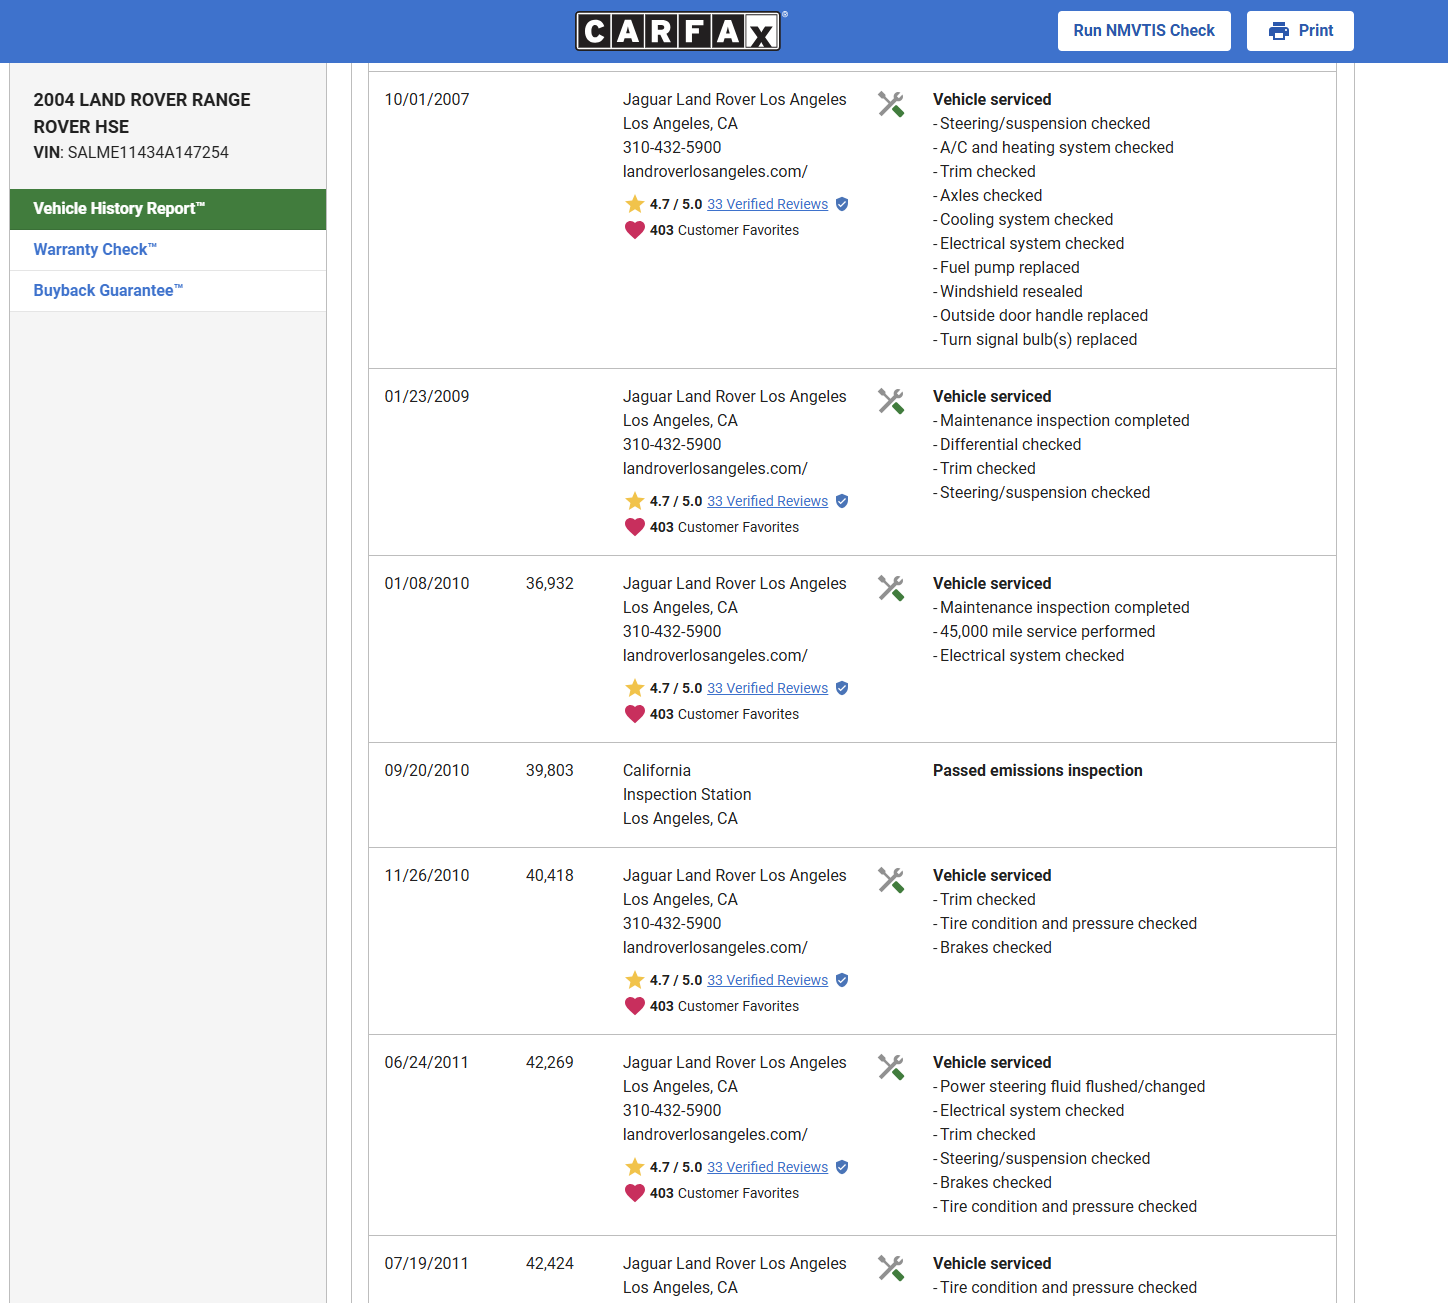The width and height of the screenshot is (1448, 1303).
Task: Click the star rating icon in 11/26/2010 entry
Action: coord(634,980)
